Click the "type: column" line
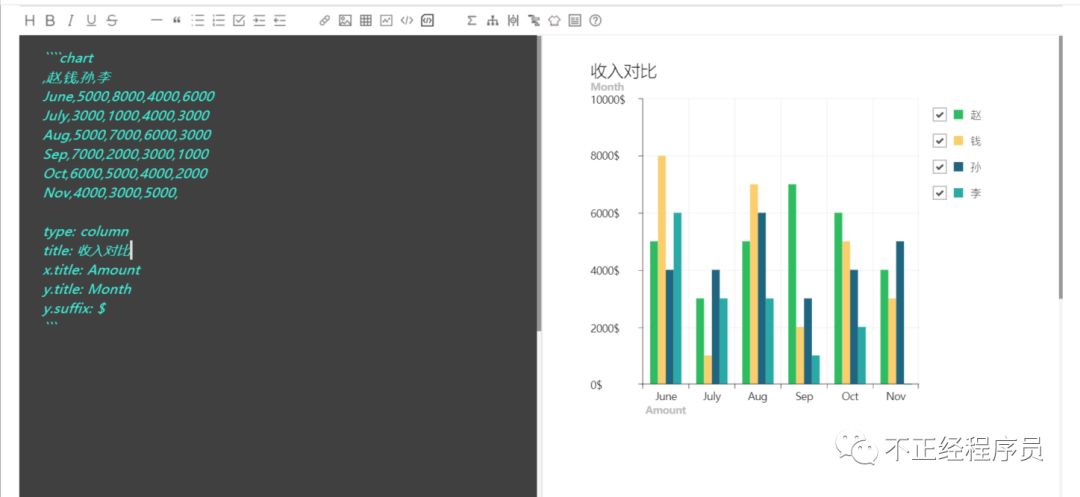The height and width of the screenshot is (497, 1080). pos(86,231)
